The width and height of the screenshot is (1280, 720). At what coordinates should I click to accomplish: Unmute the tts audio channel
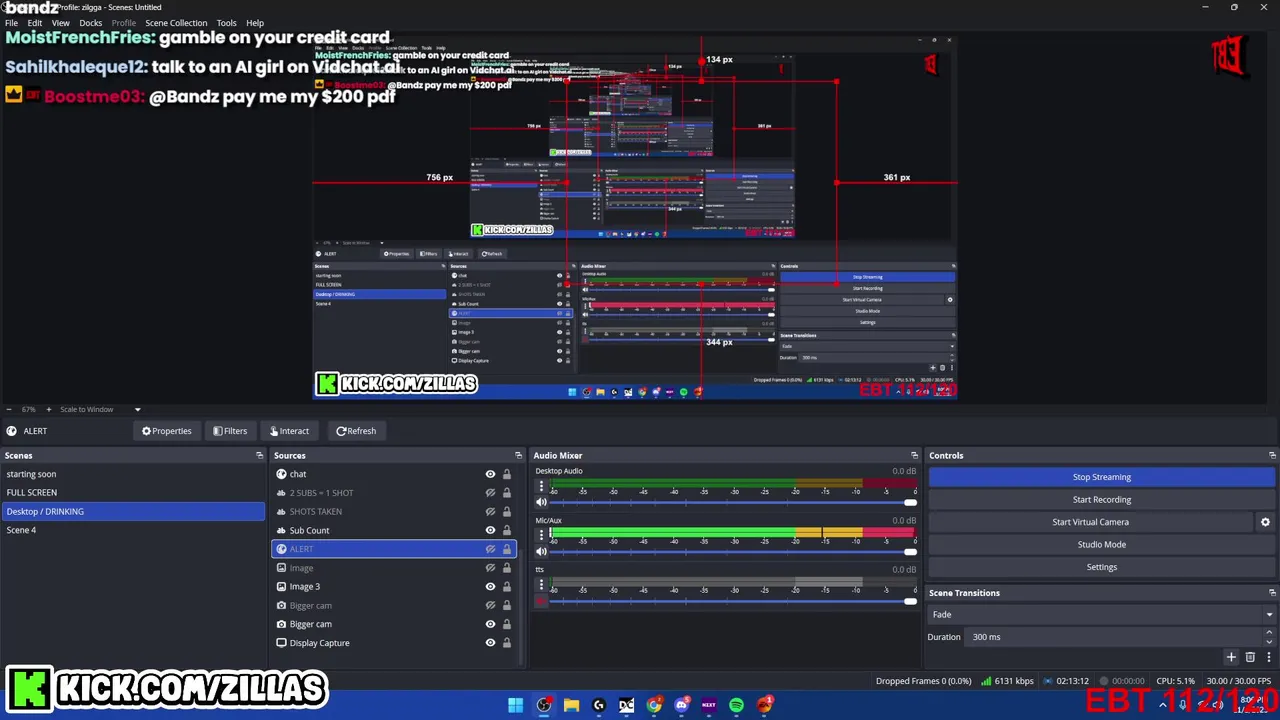tap(541, 601)
